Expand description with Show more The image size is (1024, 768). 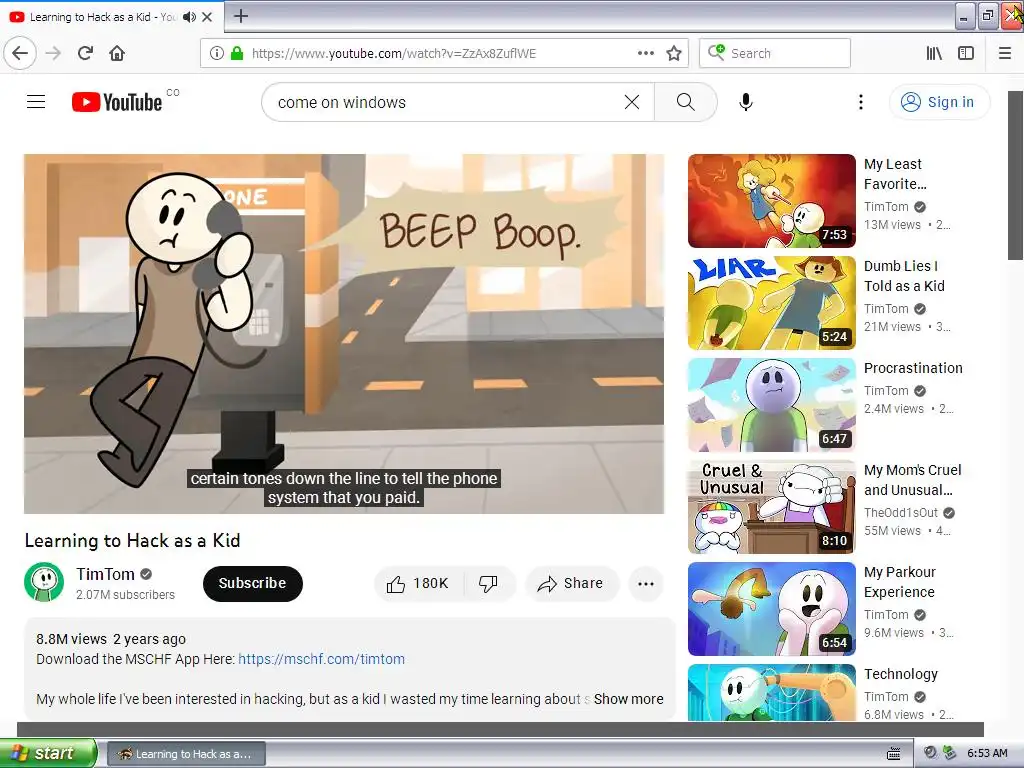coord(628,699)
